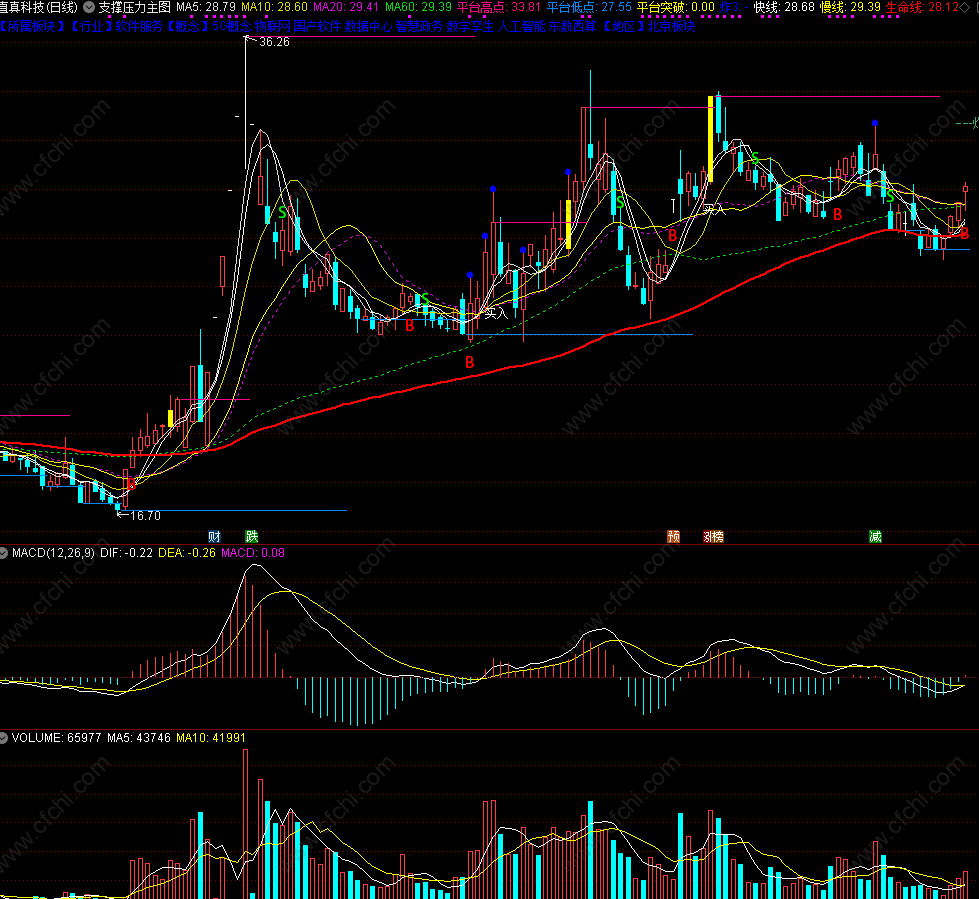Open the 数字孪生 concept link
Viewport: 979px width, 899px height.
click(470, 26)
